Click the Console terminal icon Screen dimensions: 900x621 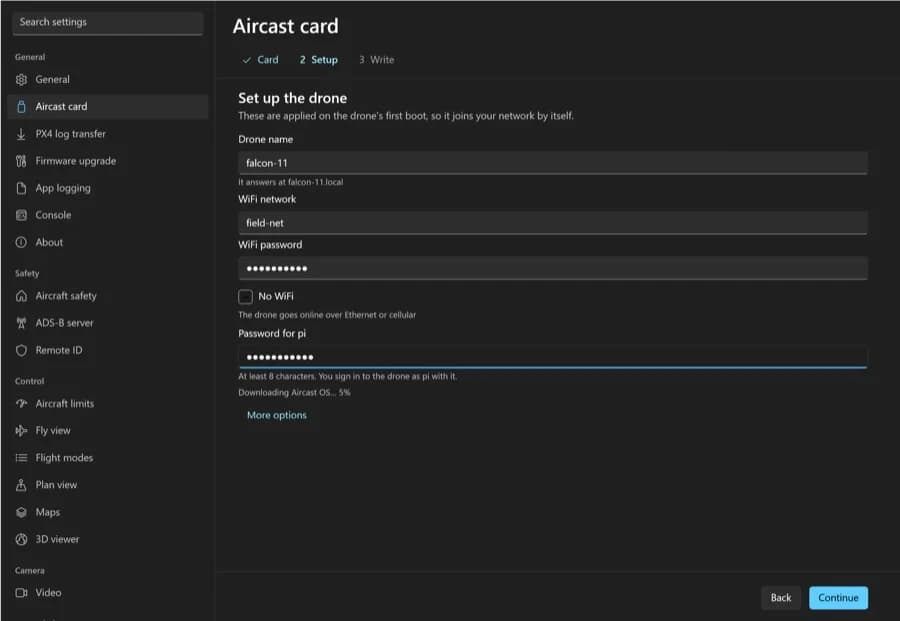(x=21, y=215)
